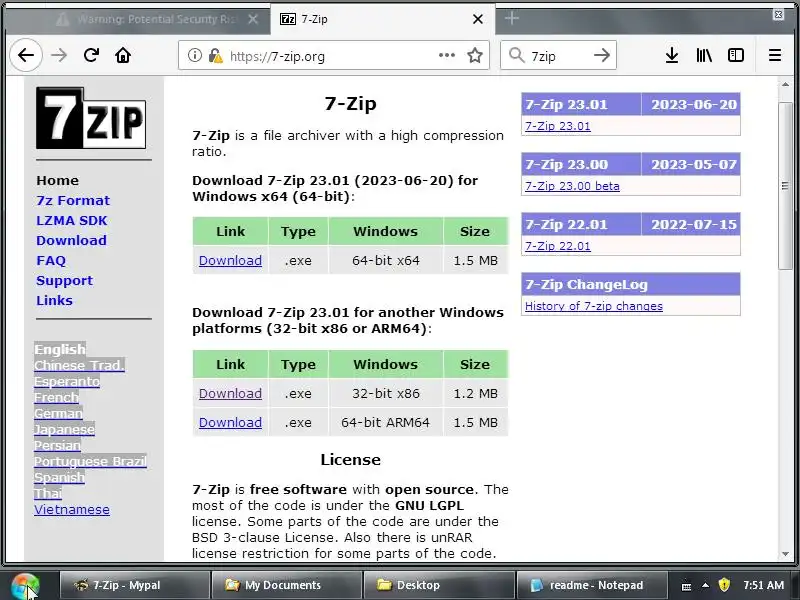The width and height of the screenshot is (800, 600).
Task: Click the search field containing 7zip
Action: point(559,55)
